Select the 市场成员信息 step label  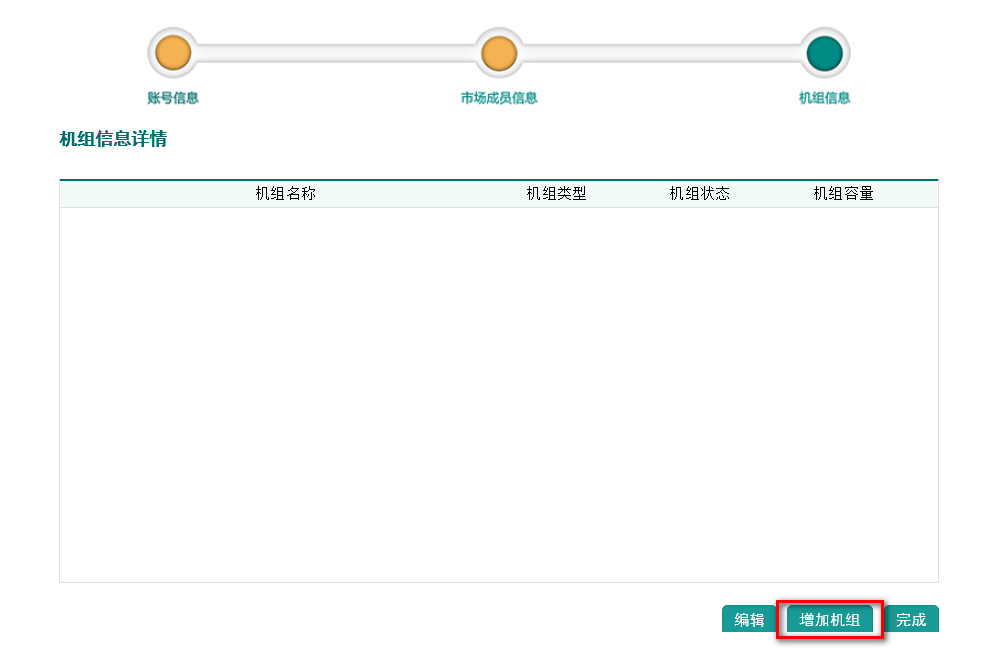point(499,98)
